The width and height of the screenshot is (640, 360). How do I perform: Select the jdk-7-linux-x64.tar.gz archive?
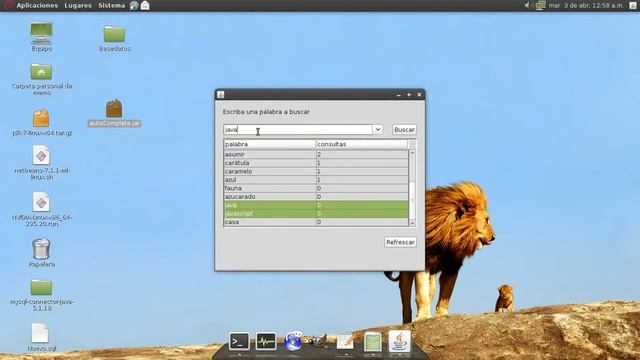tap(42, 122)
